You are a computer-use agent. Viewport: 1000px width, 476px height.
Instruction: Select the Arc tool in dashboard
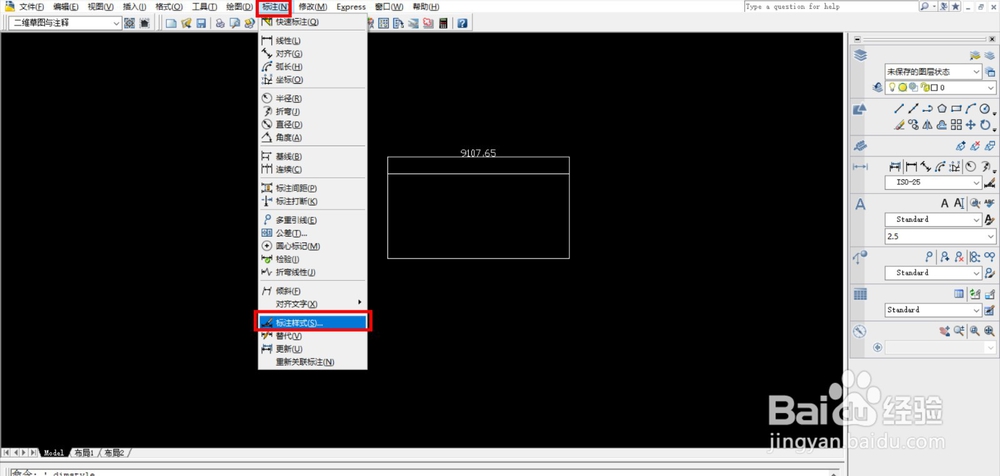(970, 109)
